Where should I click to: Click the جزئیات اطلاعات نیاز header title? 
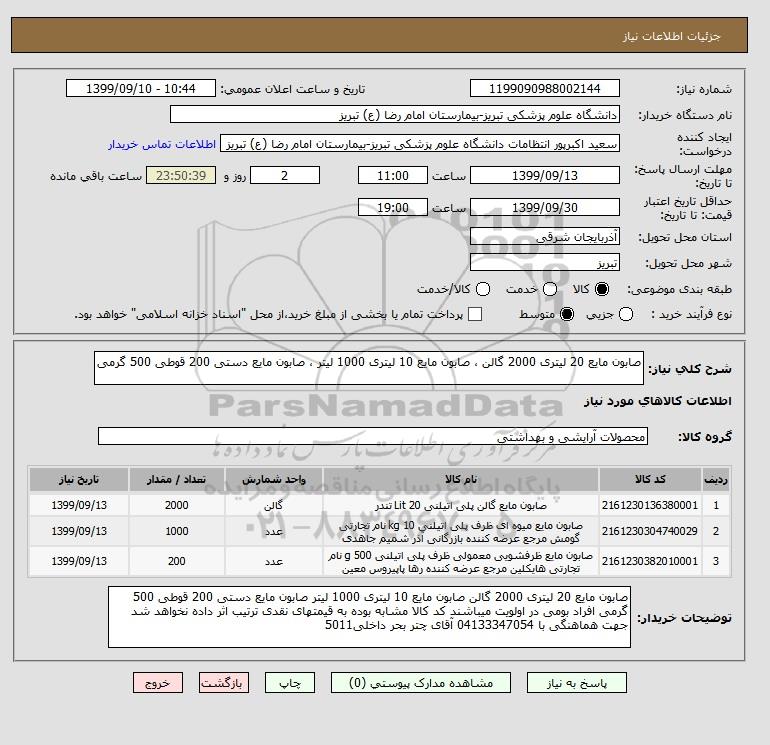click(x=672, y=36)
